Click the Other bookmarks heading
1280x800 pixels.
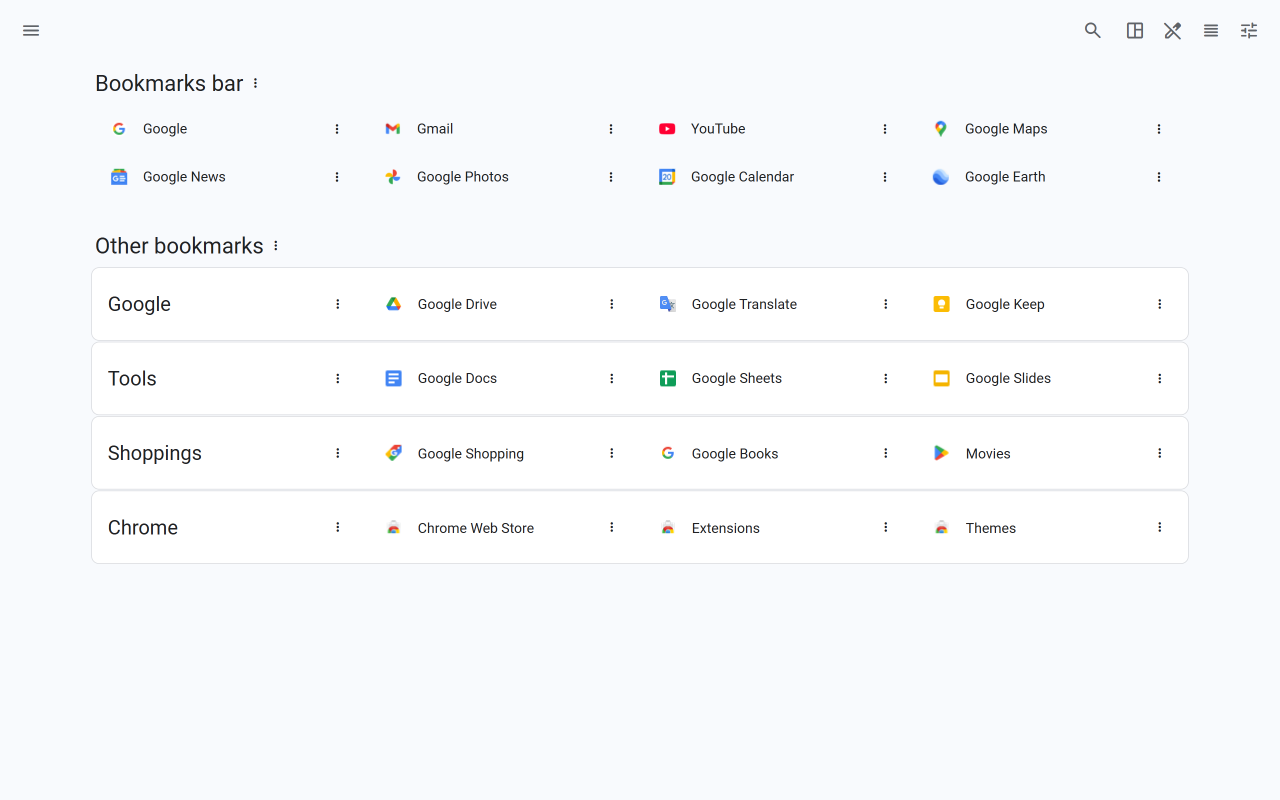179,246
